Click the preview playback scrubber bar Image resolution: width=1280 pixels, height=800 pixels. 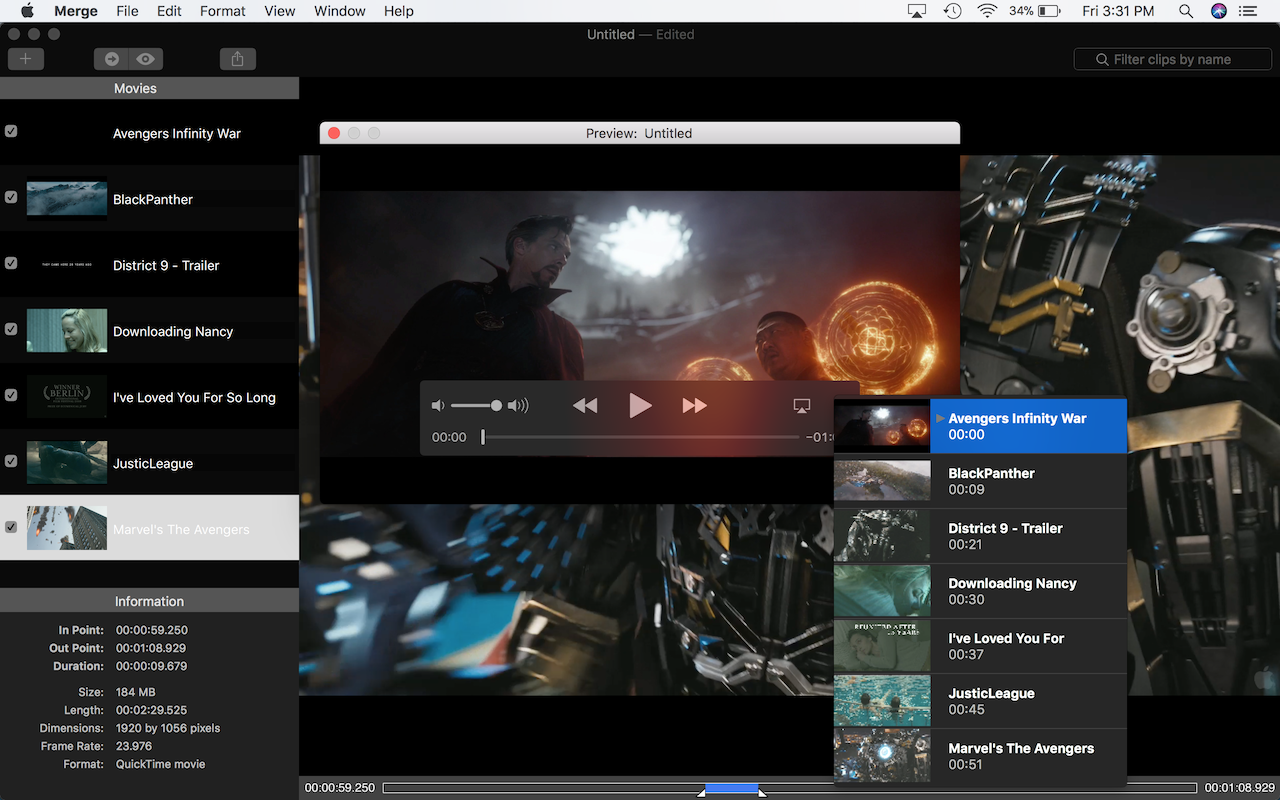coord(641,437)
